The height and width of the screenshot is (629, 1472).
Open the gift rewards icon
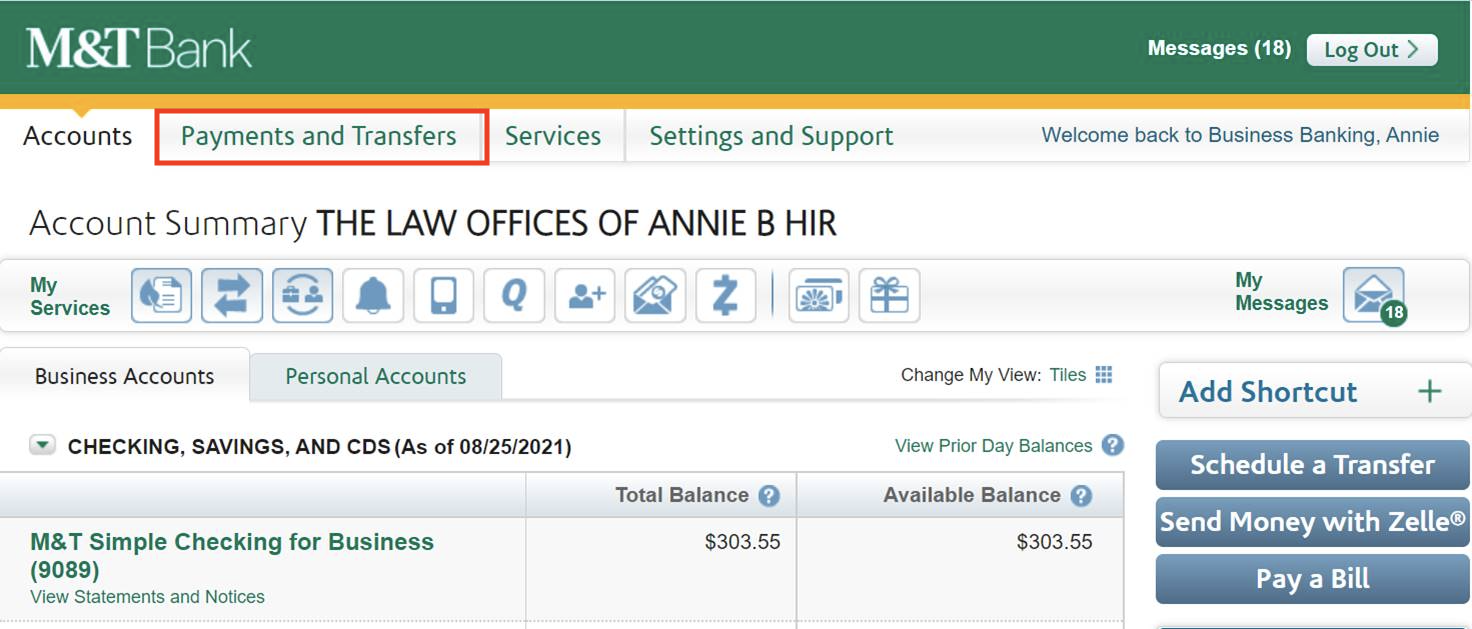(x=889, y=295)
